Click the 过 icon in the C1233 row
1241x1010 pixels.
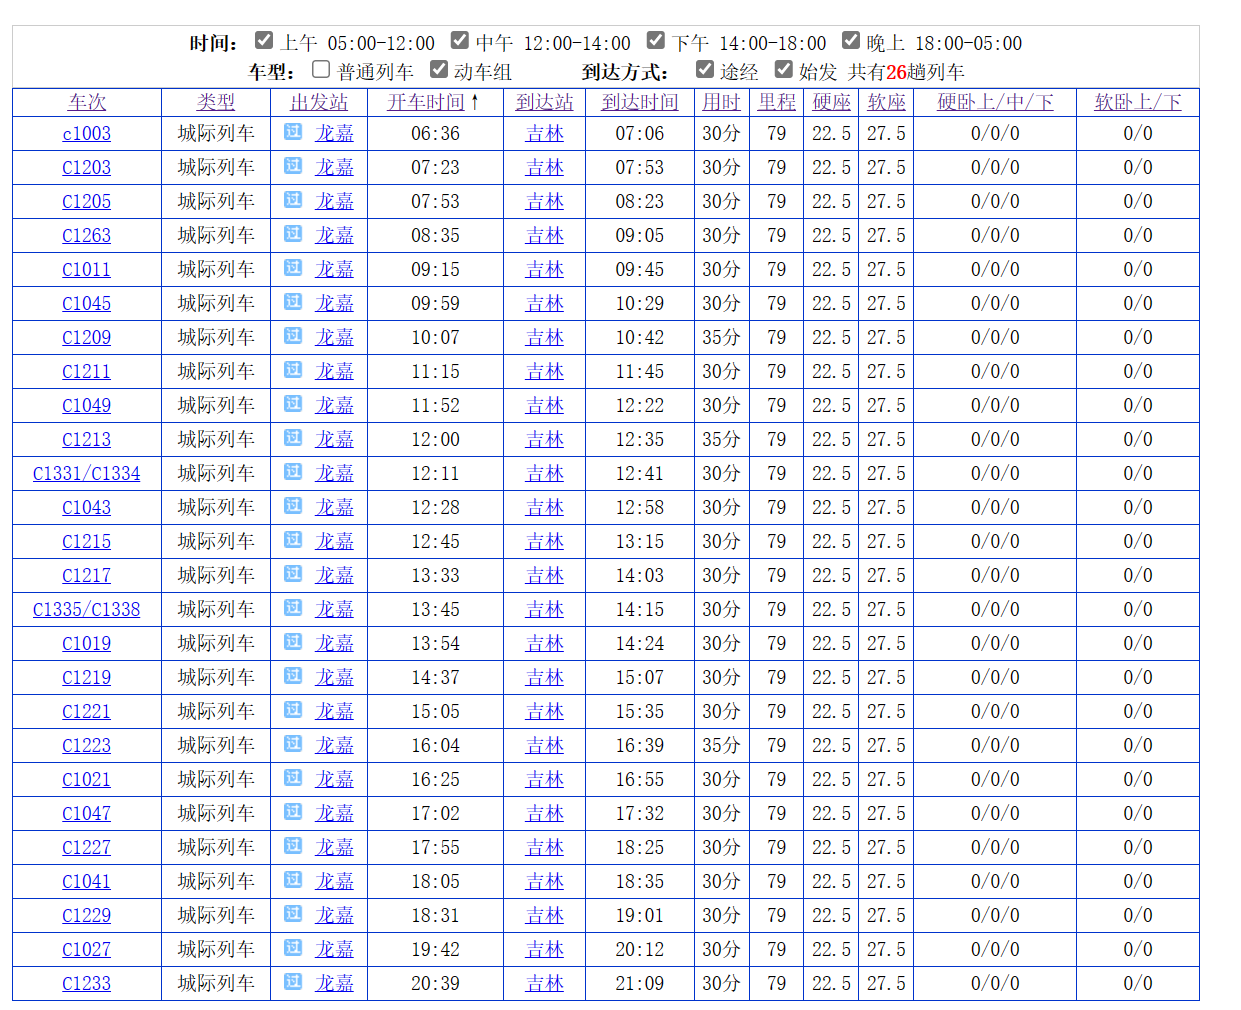(293, 982)
